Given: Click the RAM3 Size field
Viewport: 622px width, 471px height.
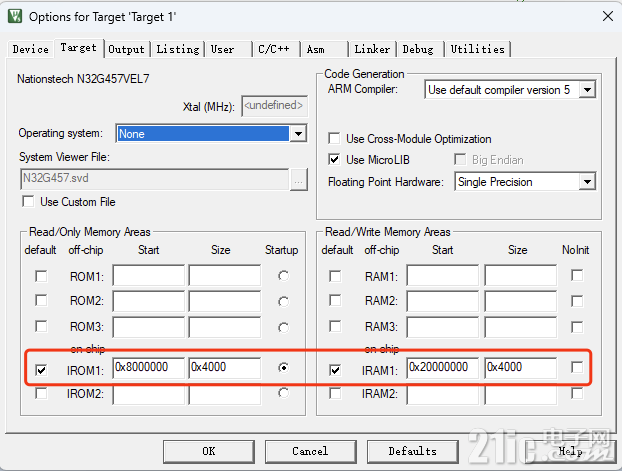Looking at the screenshot, I should (520, 327).
